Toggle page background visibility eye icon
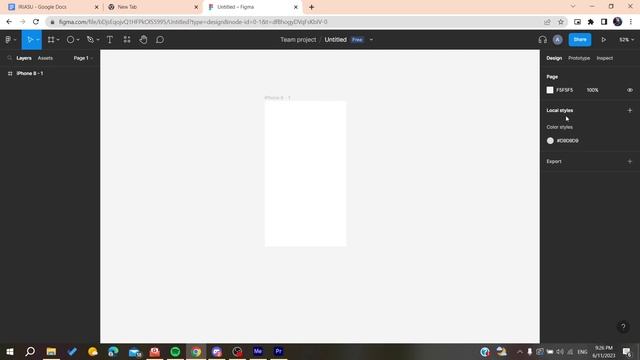This screenshot has height=360, width=640. [x=630, y=90]
